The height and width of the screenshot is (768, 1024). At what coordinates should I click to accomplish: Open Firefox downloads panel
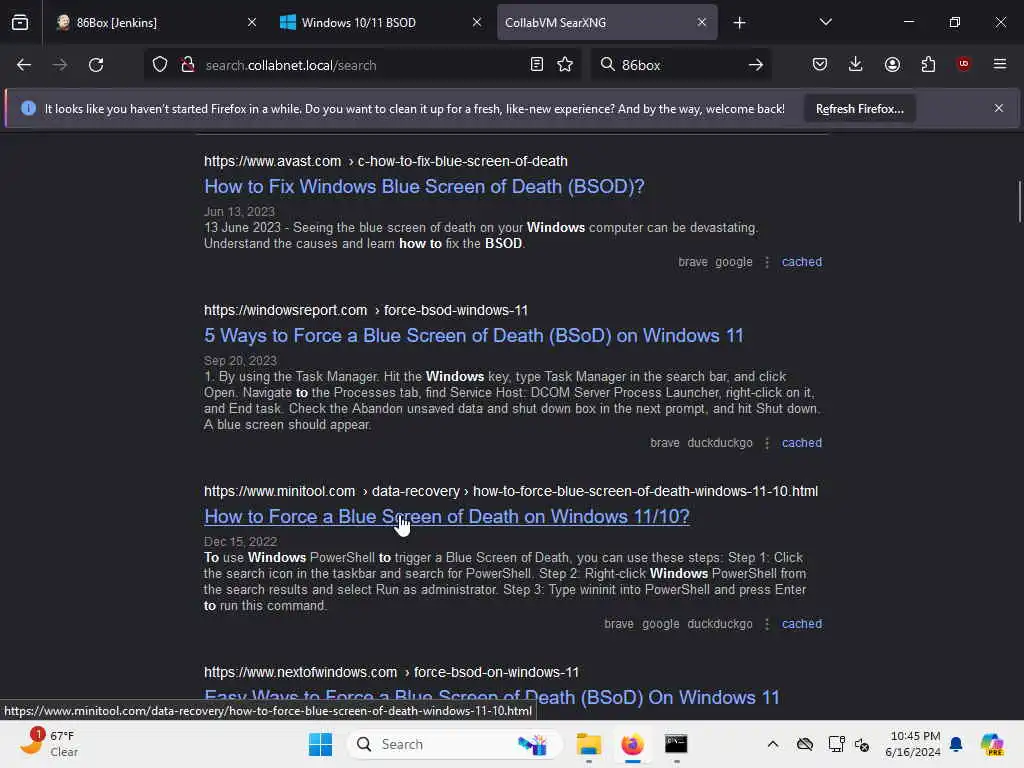(856, 65)
